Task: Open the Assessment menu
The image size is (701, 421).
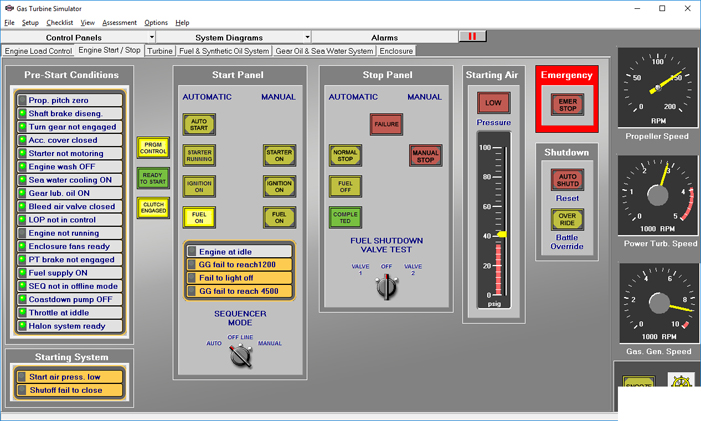Action: 119,22
